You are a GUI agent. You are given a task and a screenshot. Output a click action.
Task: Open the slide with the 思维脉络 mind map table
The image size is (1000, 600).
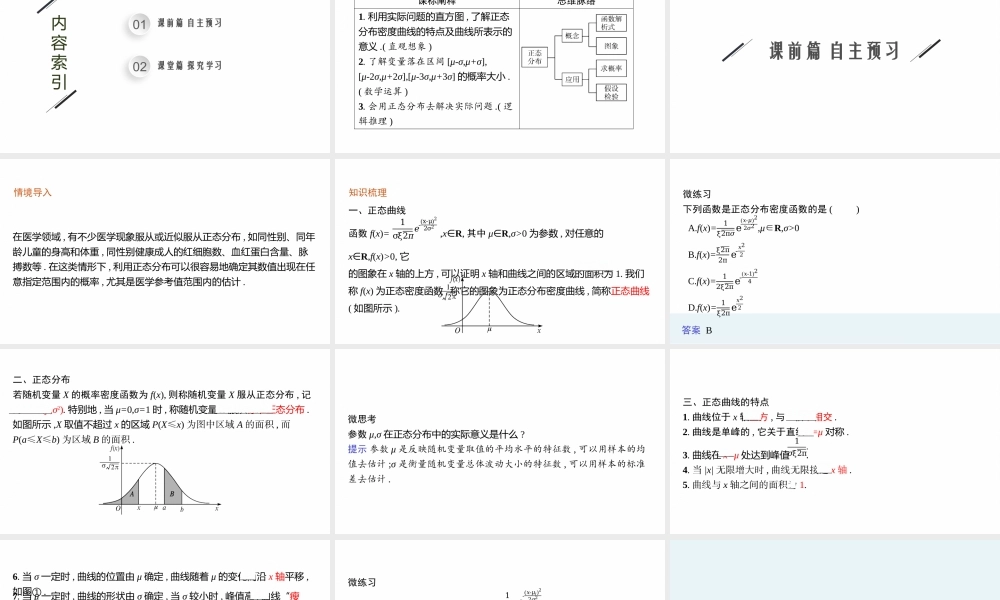(x=499, y=77)
